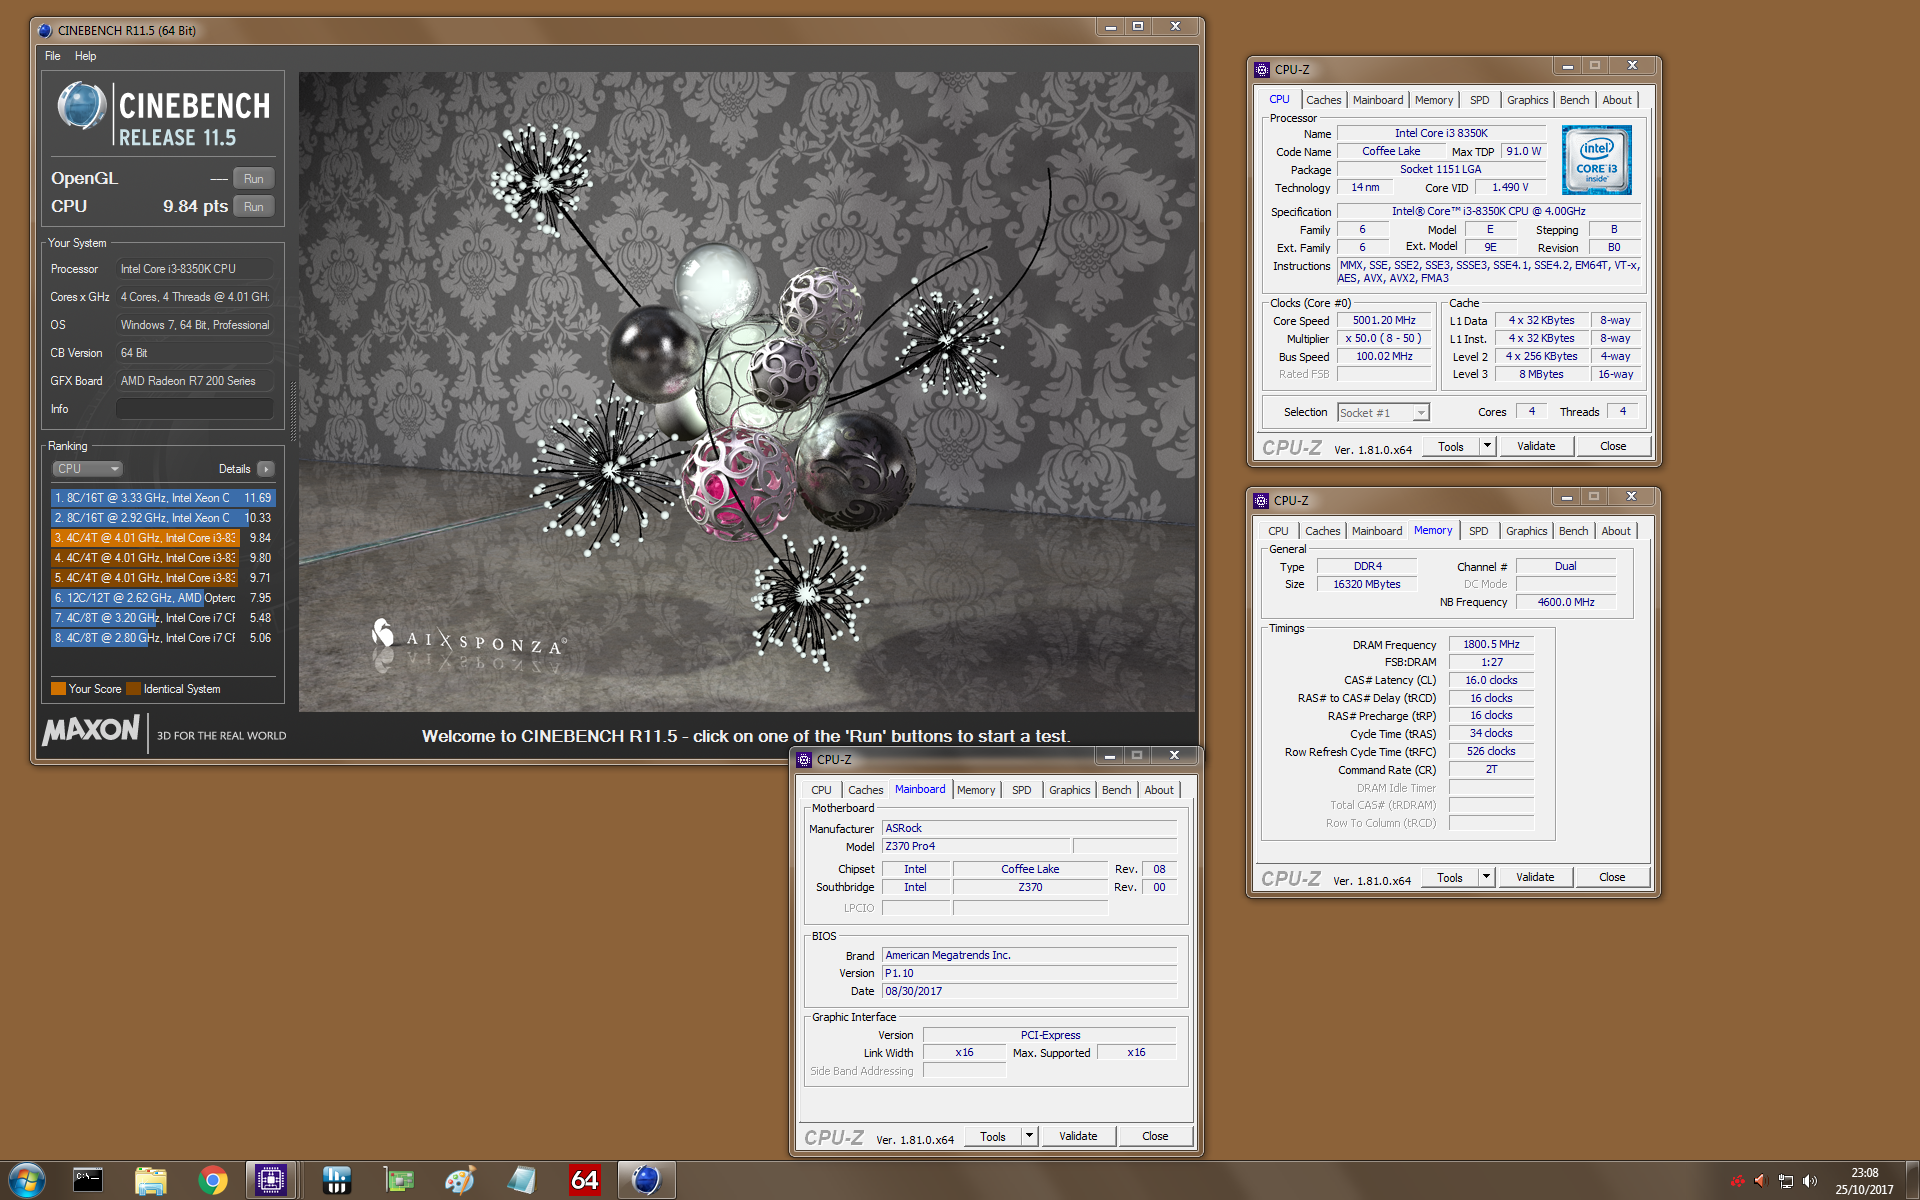Switch to Cinebench taskbar button
The height and width of the screenshot is (1200, 1920).
tap(646, 1181)
